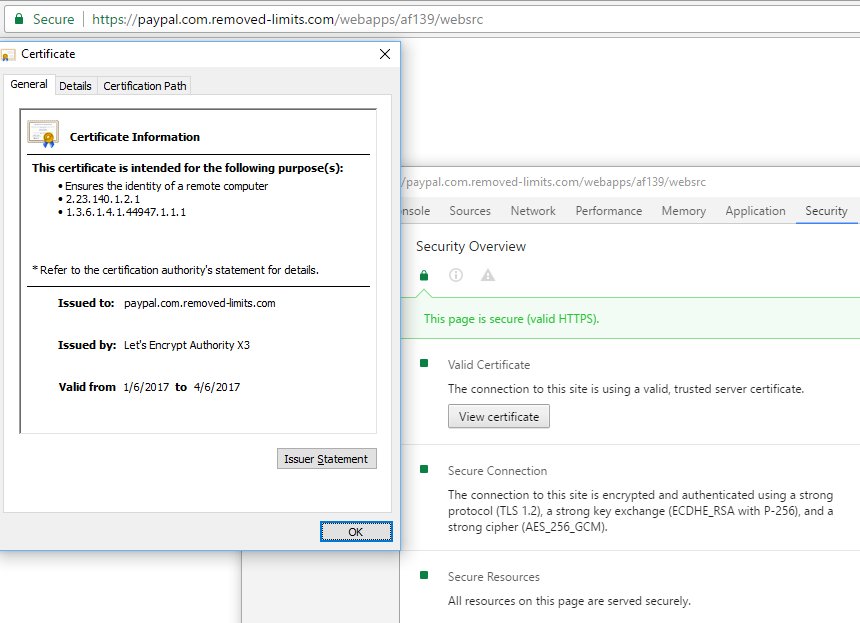860x623 pixels.
Task: Open the Network panel in DevTools
Action: coord(533,211)
